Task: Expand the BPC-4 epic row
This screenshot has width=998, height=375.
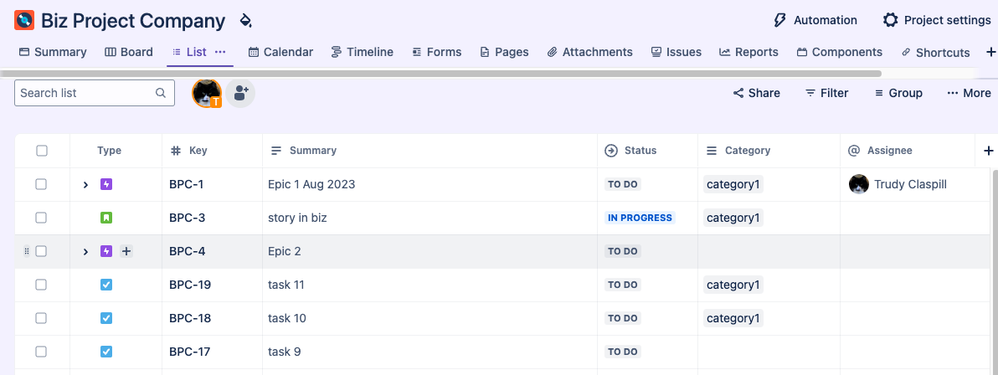Action: (x=85, y=251)
